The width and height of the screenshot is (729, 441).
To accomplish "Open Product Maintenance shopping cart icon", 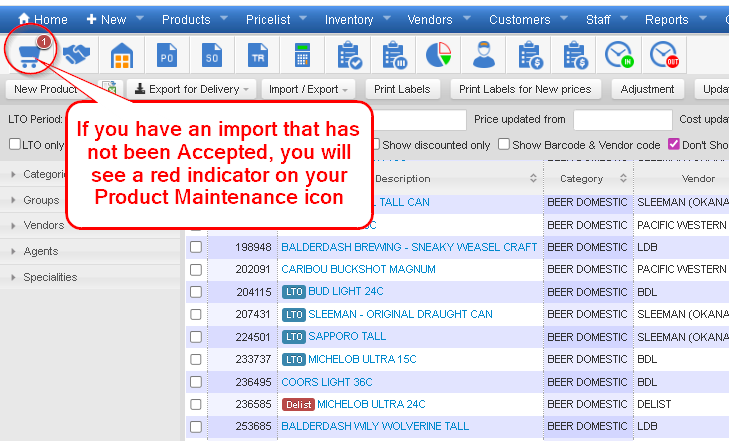I will (x=29, y=56).
